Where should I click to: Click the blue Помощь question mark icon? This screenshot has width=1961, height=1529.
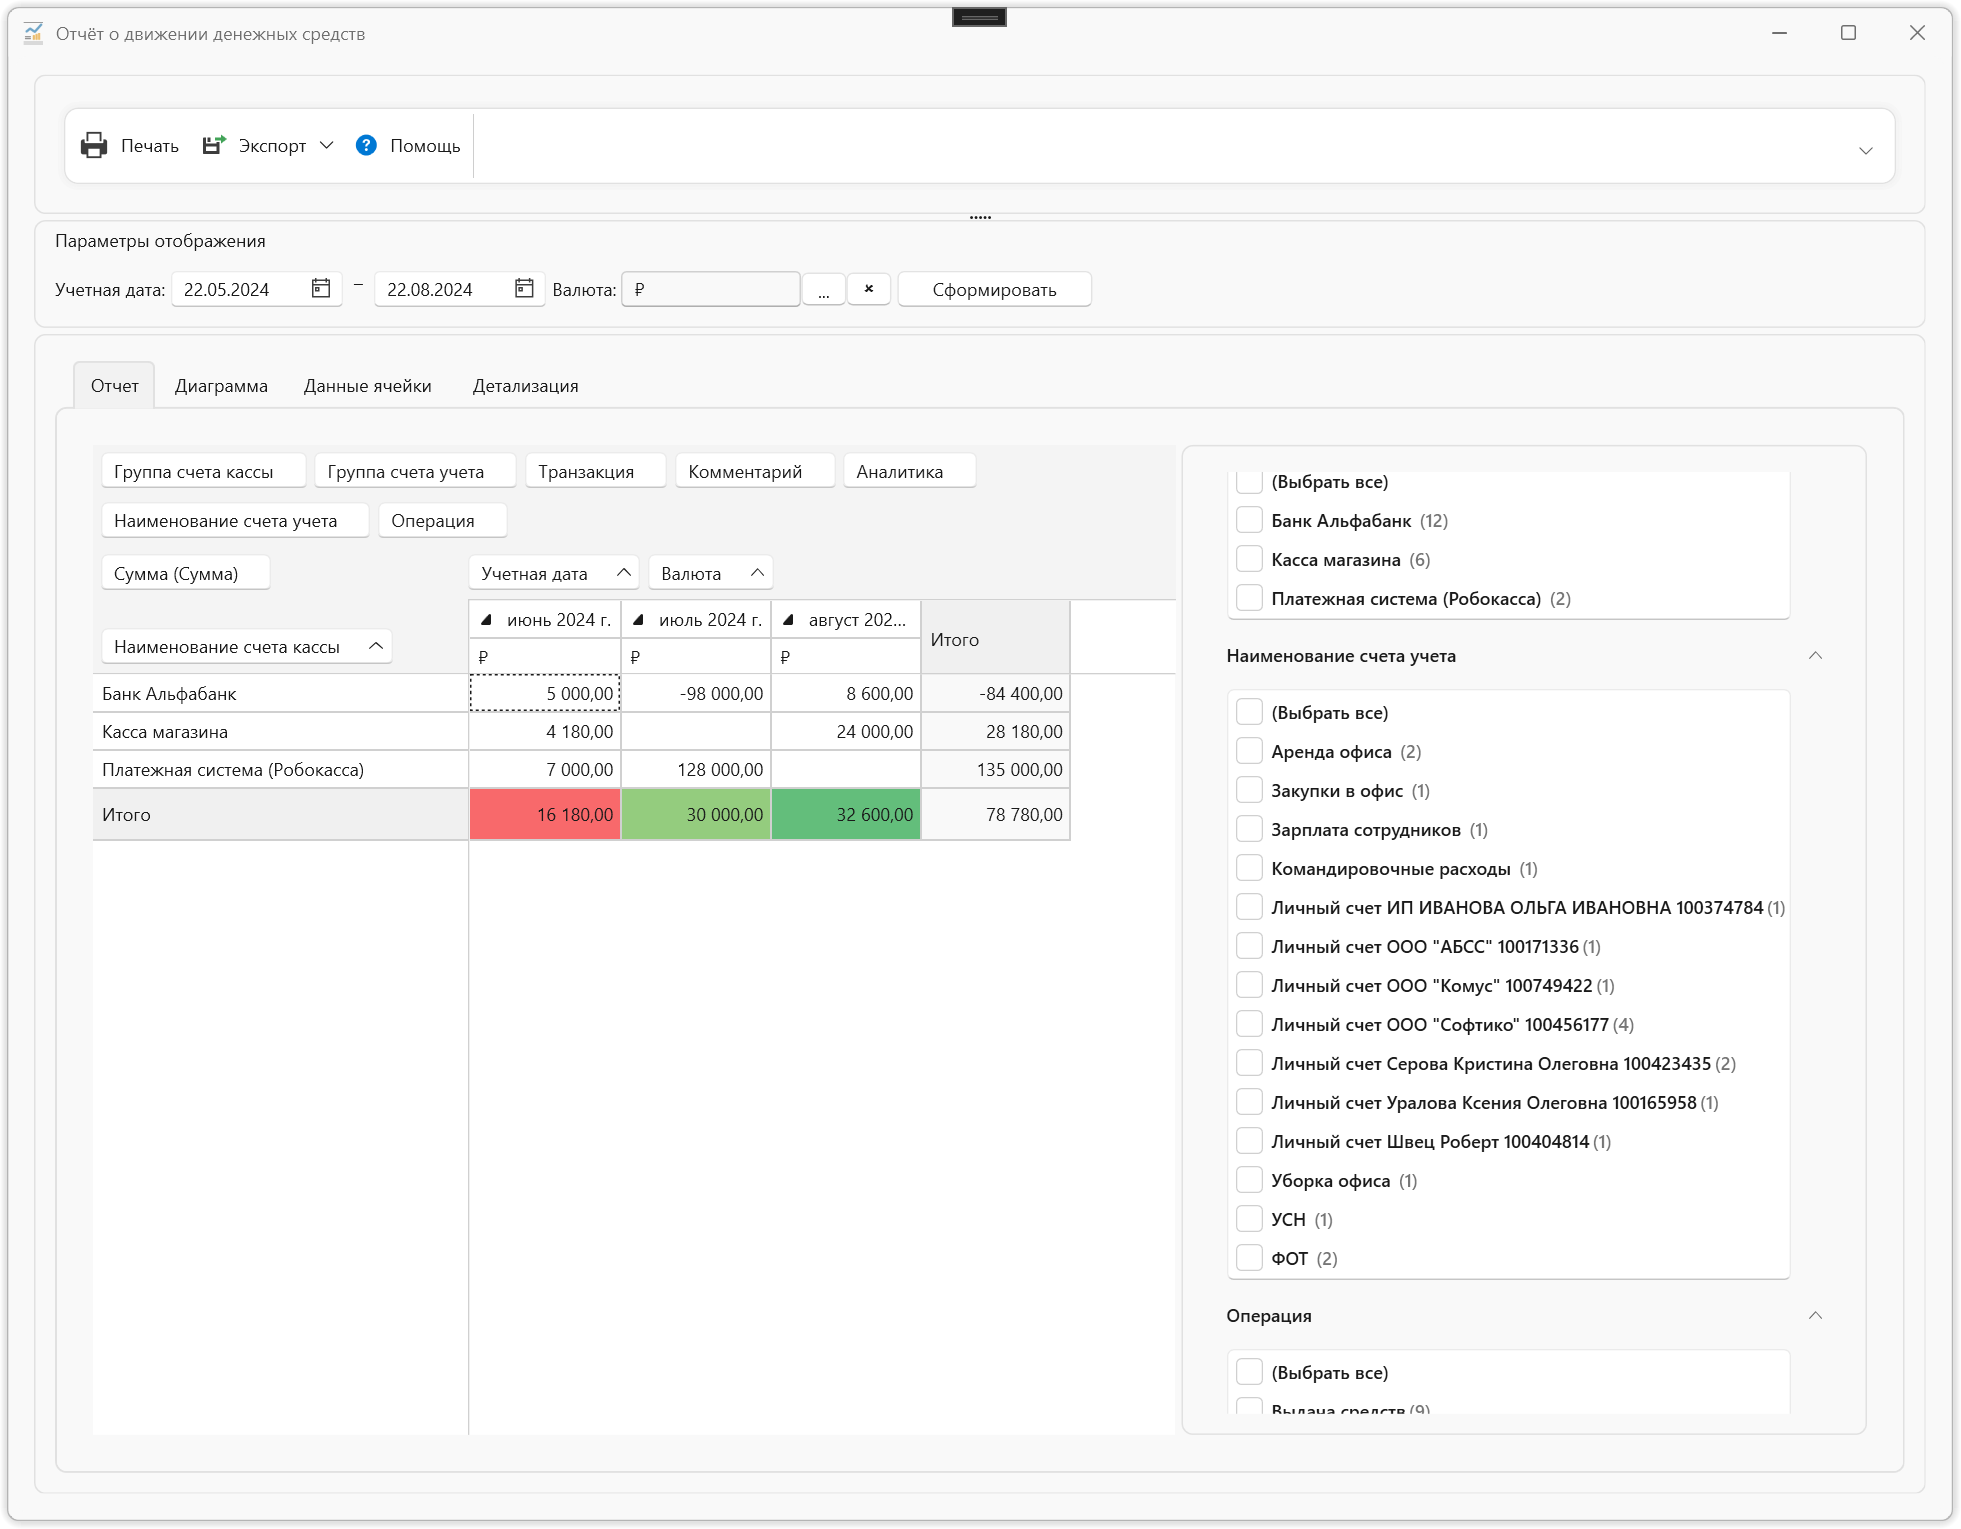click(366, 145)
